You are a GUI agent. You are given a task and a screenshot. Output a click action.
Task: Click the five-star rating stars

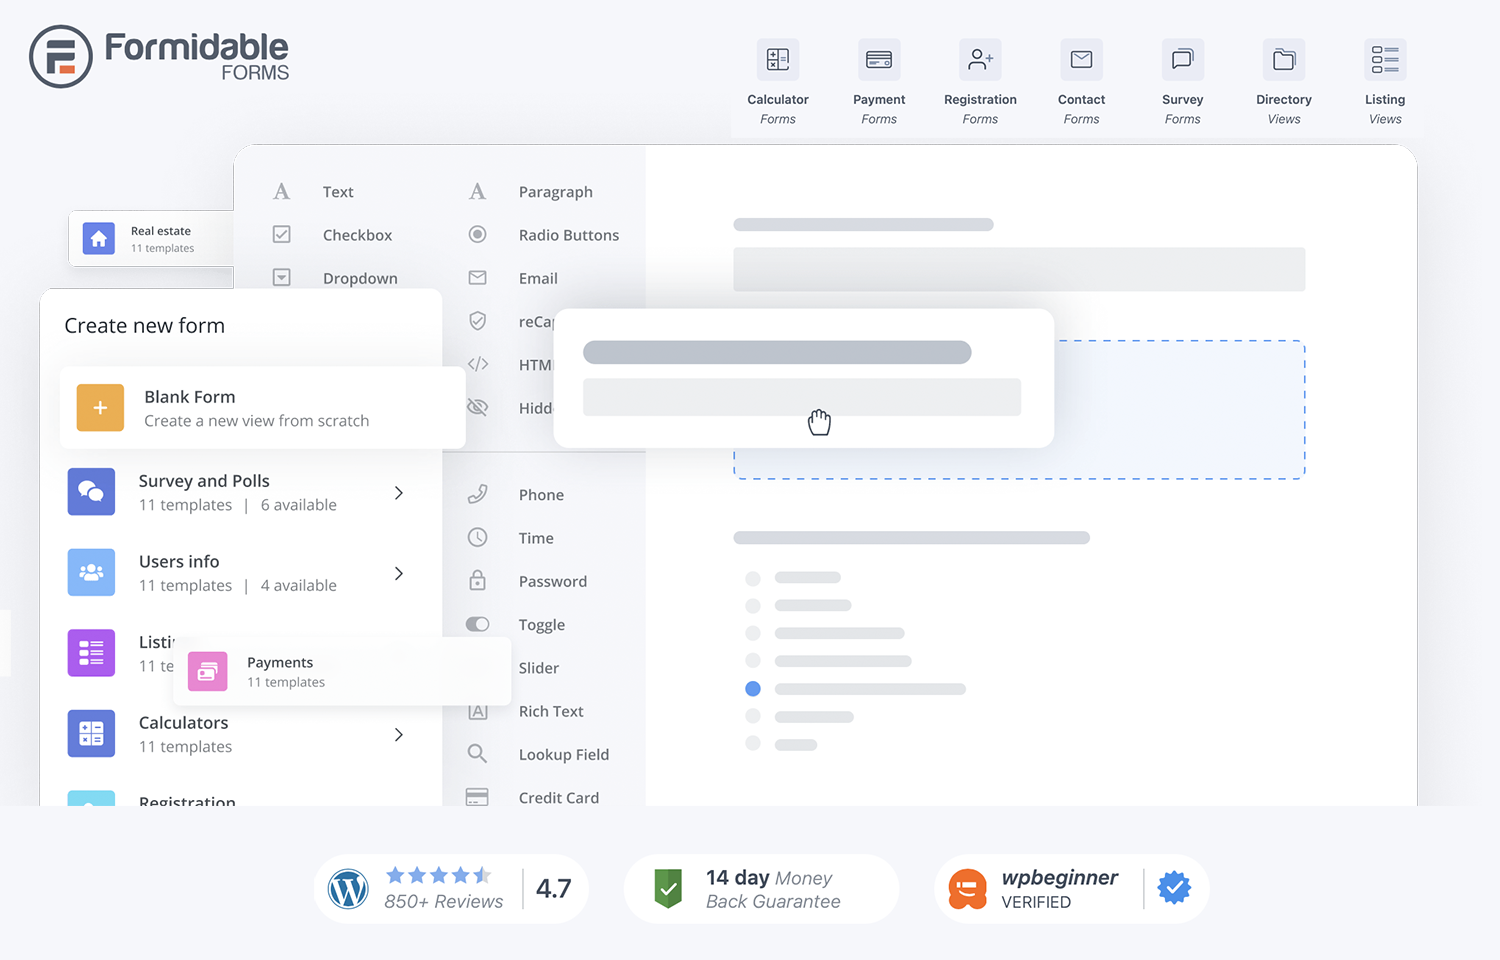pyautogui.click(x=439, y=875)
